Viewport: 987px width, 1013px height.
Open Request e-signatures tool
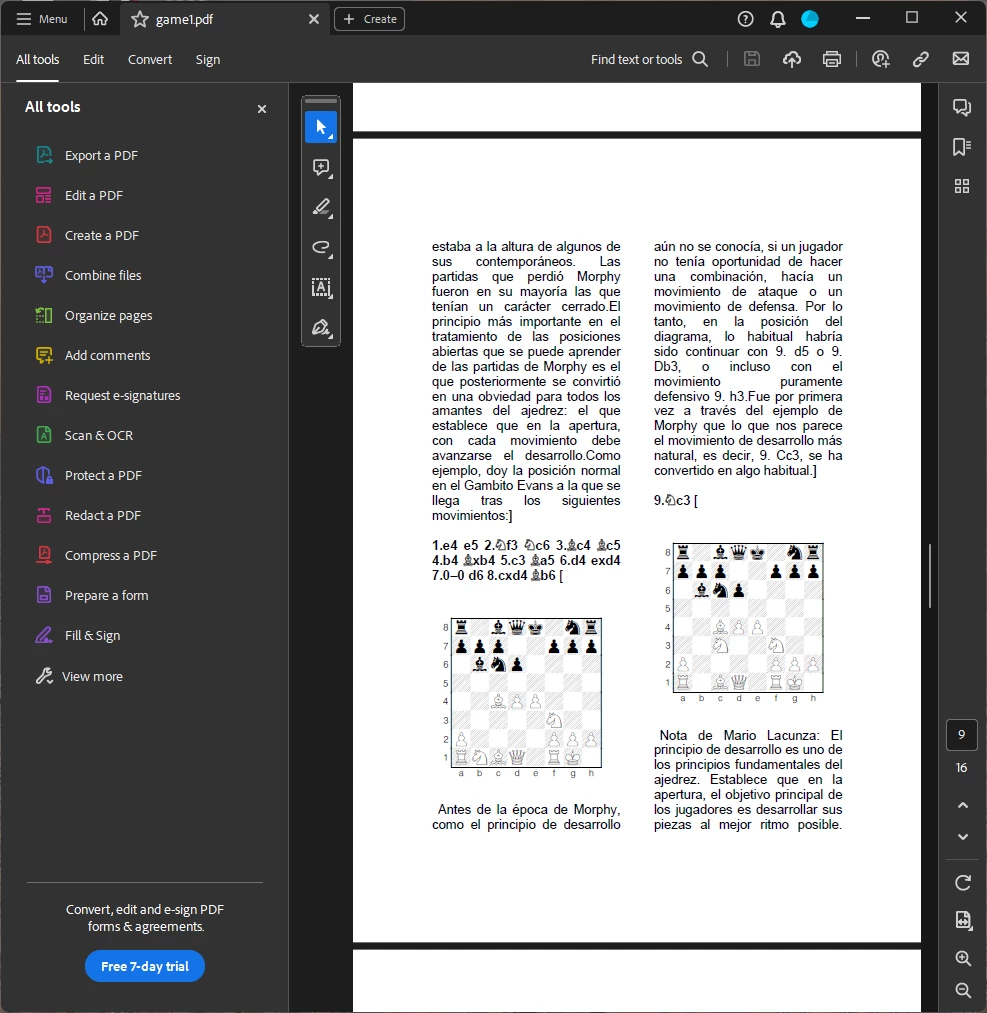click(x=108, y=396)
